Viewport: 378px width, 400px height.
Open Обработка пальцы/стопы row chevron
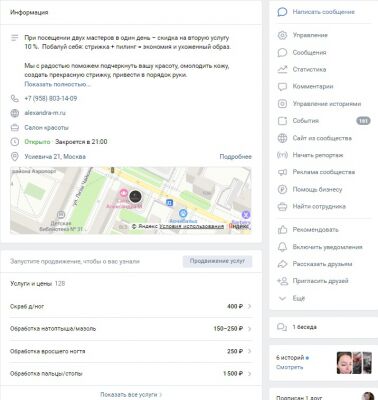(x=250, y=374)
